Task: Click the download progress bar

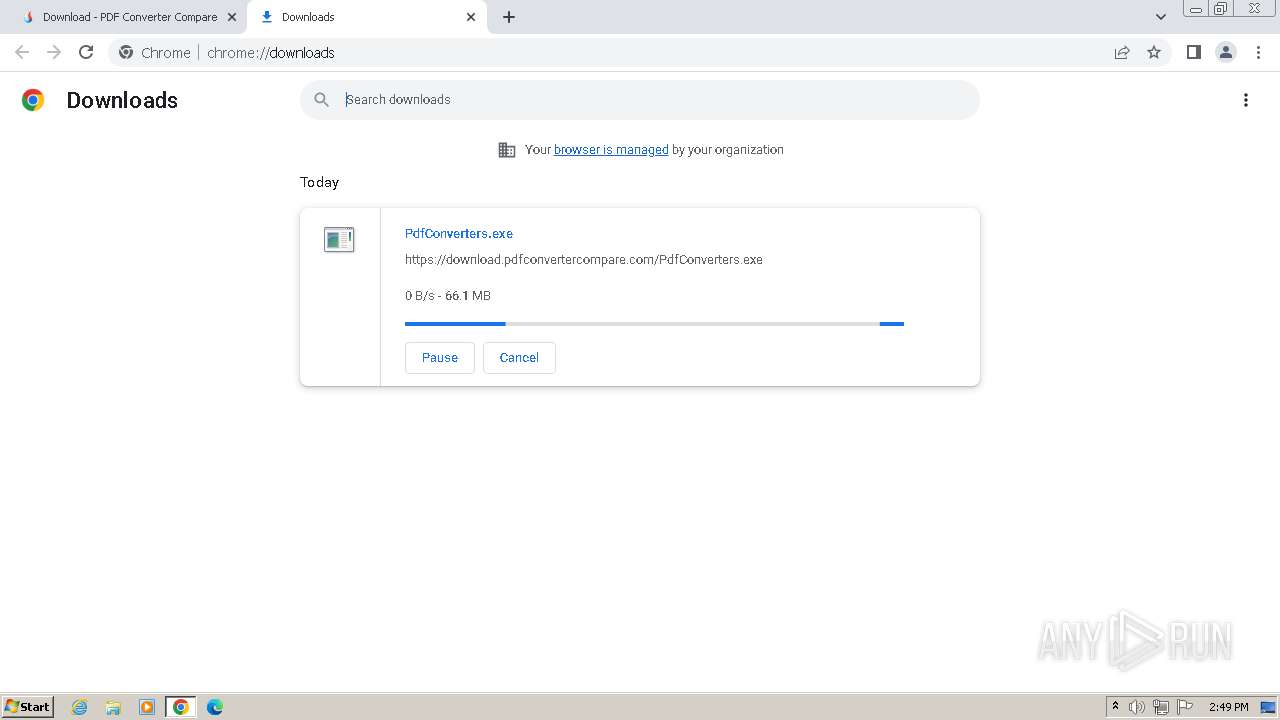Action: coord(654,324)
